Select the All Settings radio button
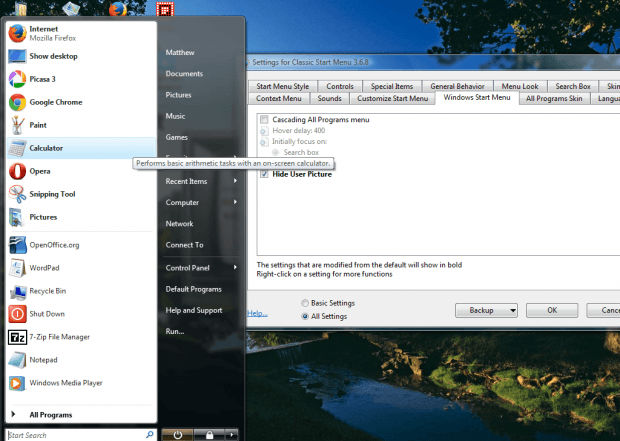Image resolution: width=620 pixels, height=441 pixels. tap(305, 316)
